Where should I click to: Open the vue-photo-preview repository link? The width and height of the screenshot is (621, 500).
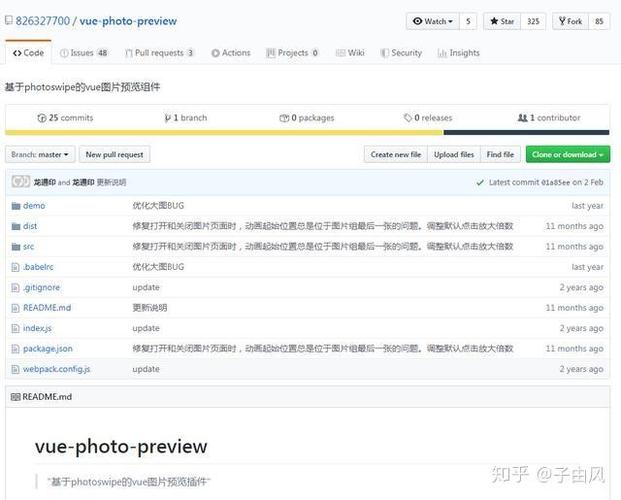click(128, 21)
